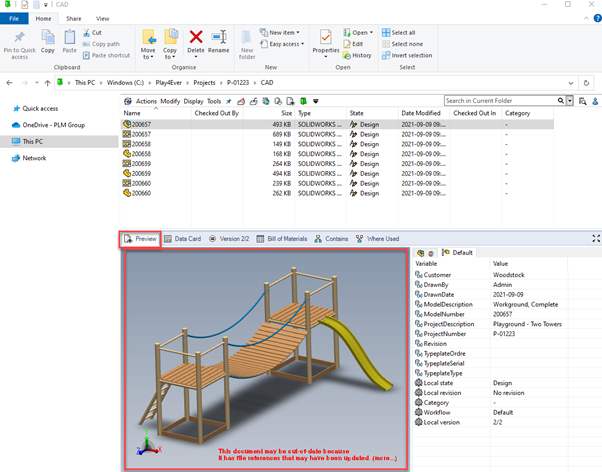
Task: Select the 200660 file of 262 KB
Action: pos(337,193)
